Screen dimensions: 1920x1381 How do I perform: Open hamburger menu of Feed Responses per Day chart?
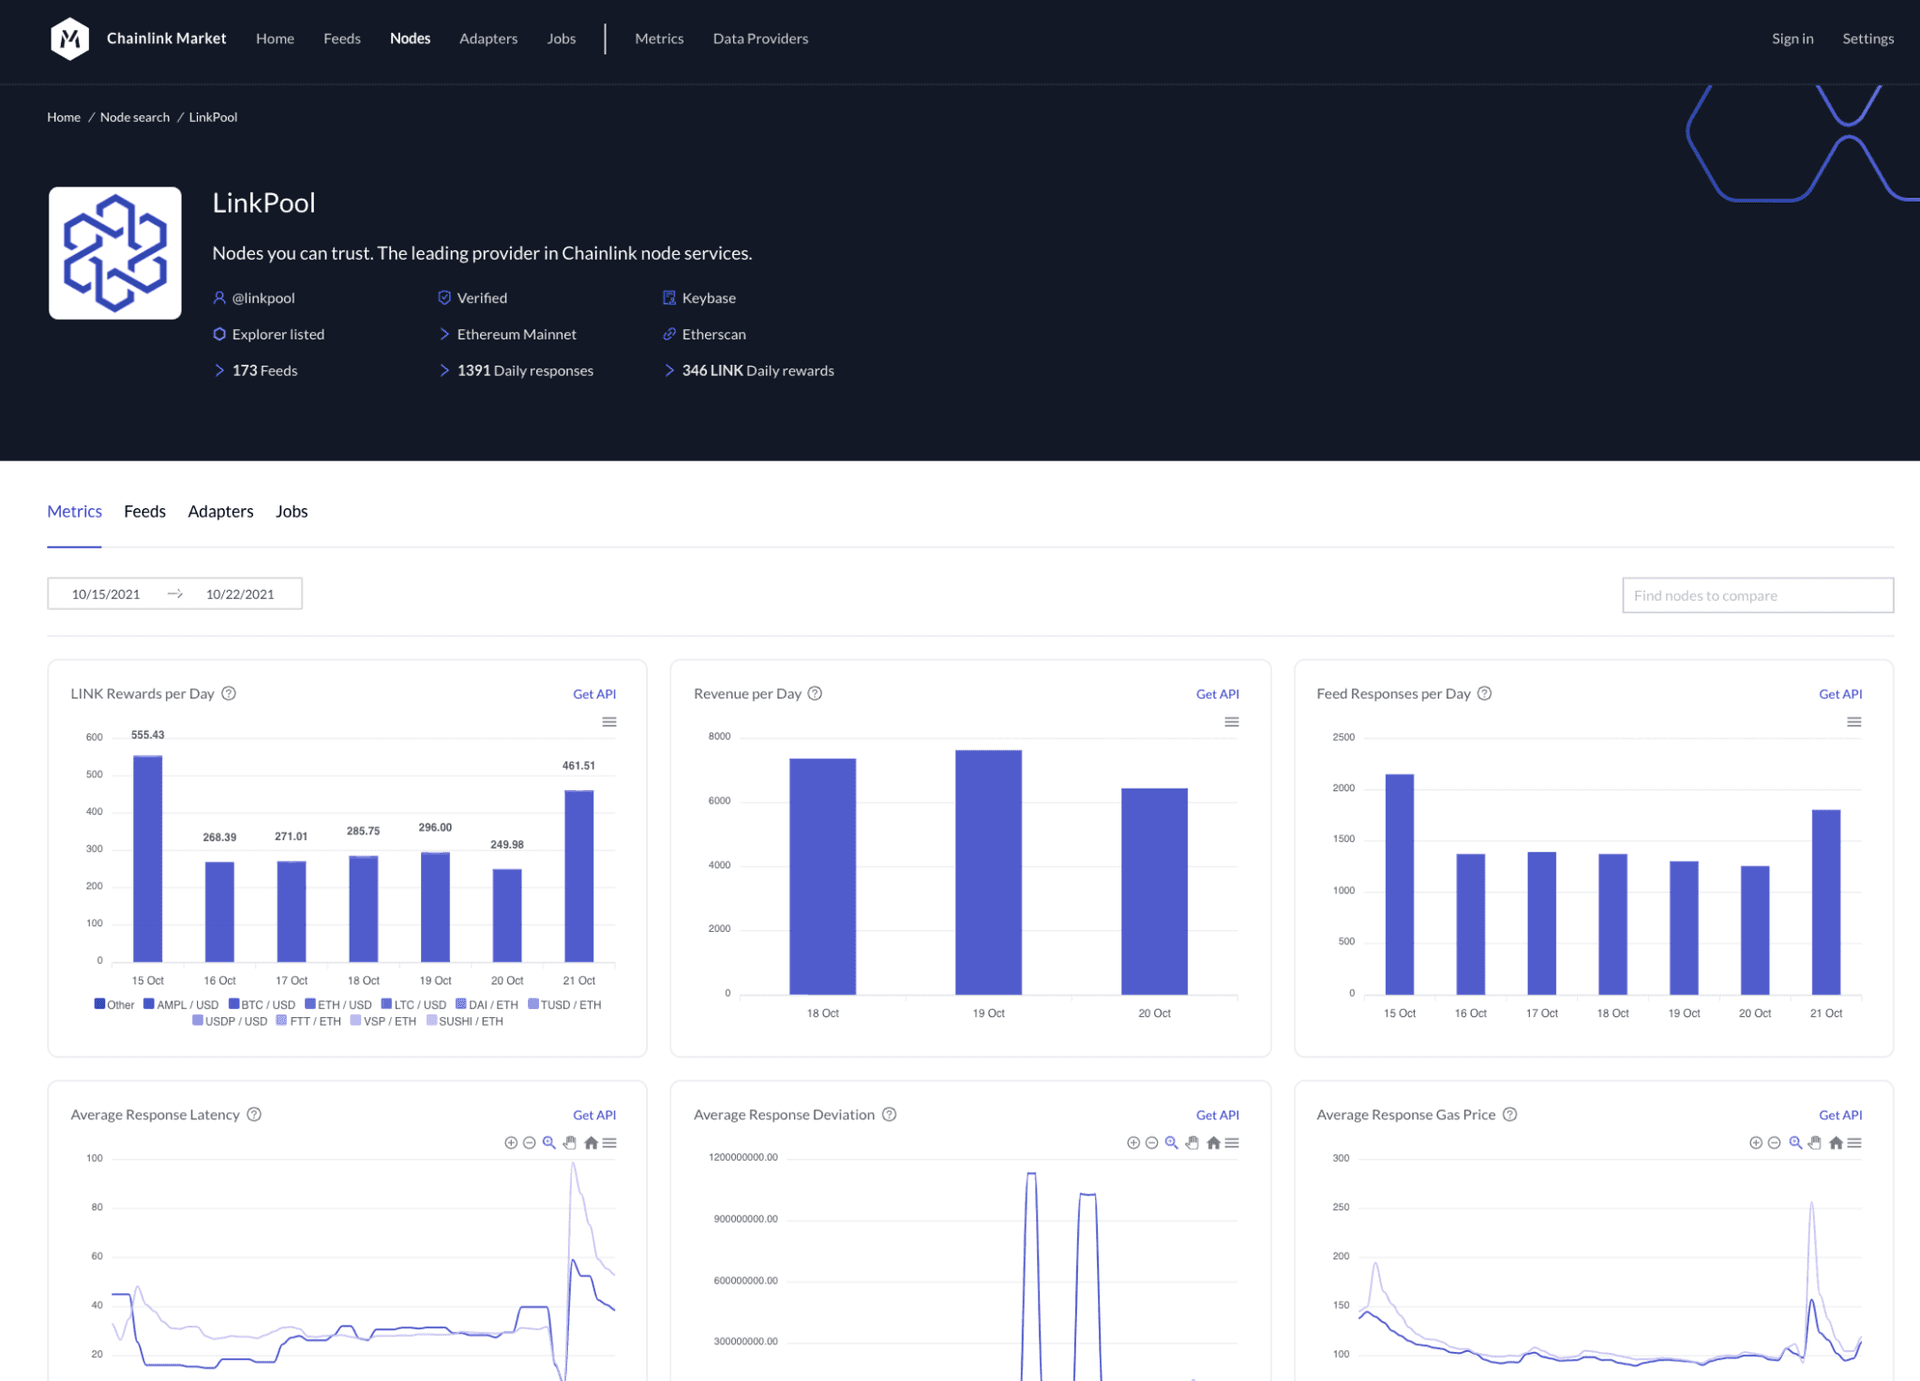(x=1854, y=722)
